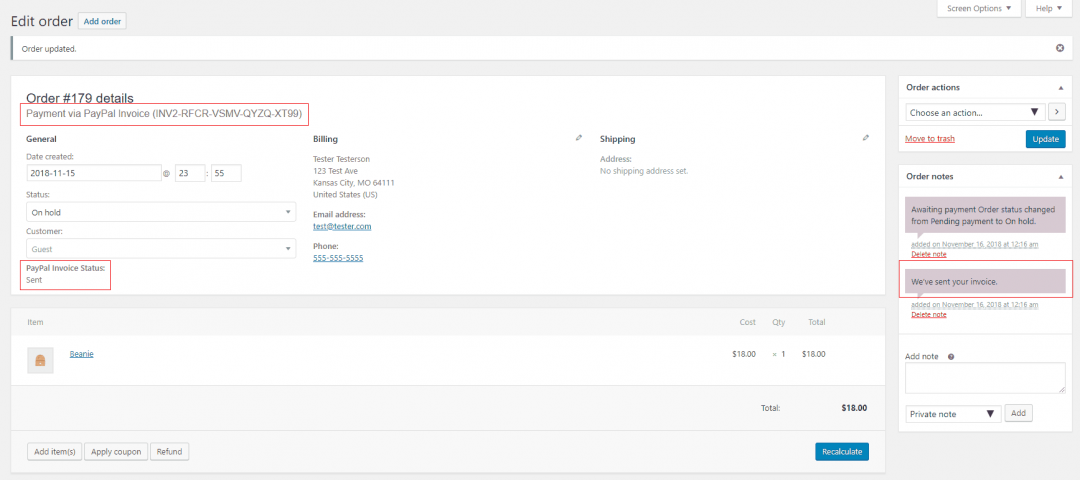Image resolution: width=1080 pixels, height=480 pixels.
Task: Click the test@tester.com email link
Action: point(342,226)
